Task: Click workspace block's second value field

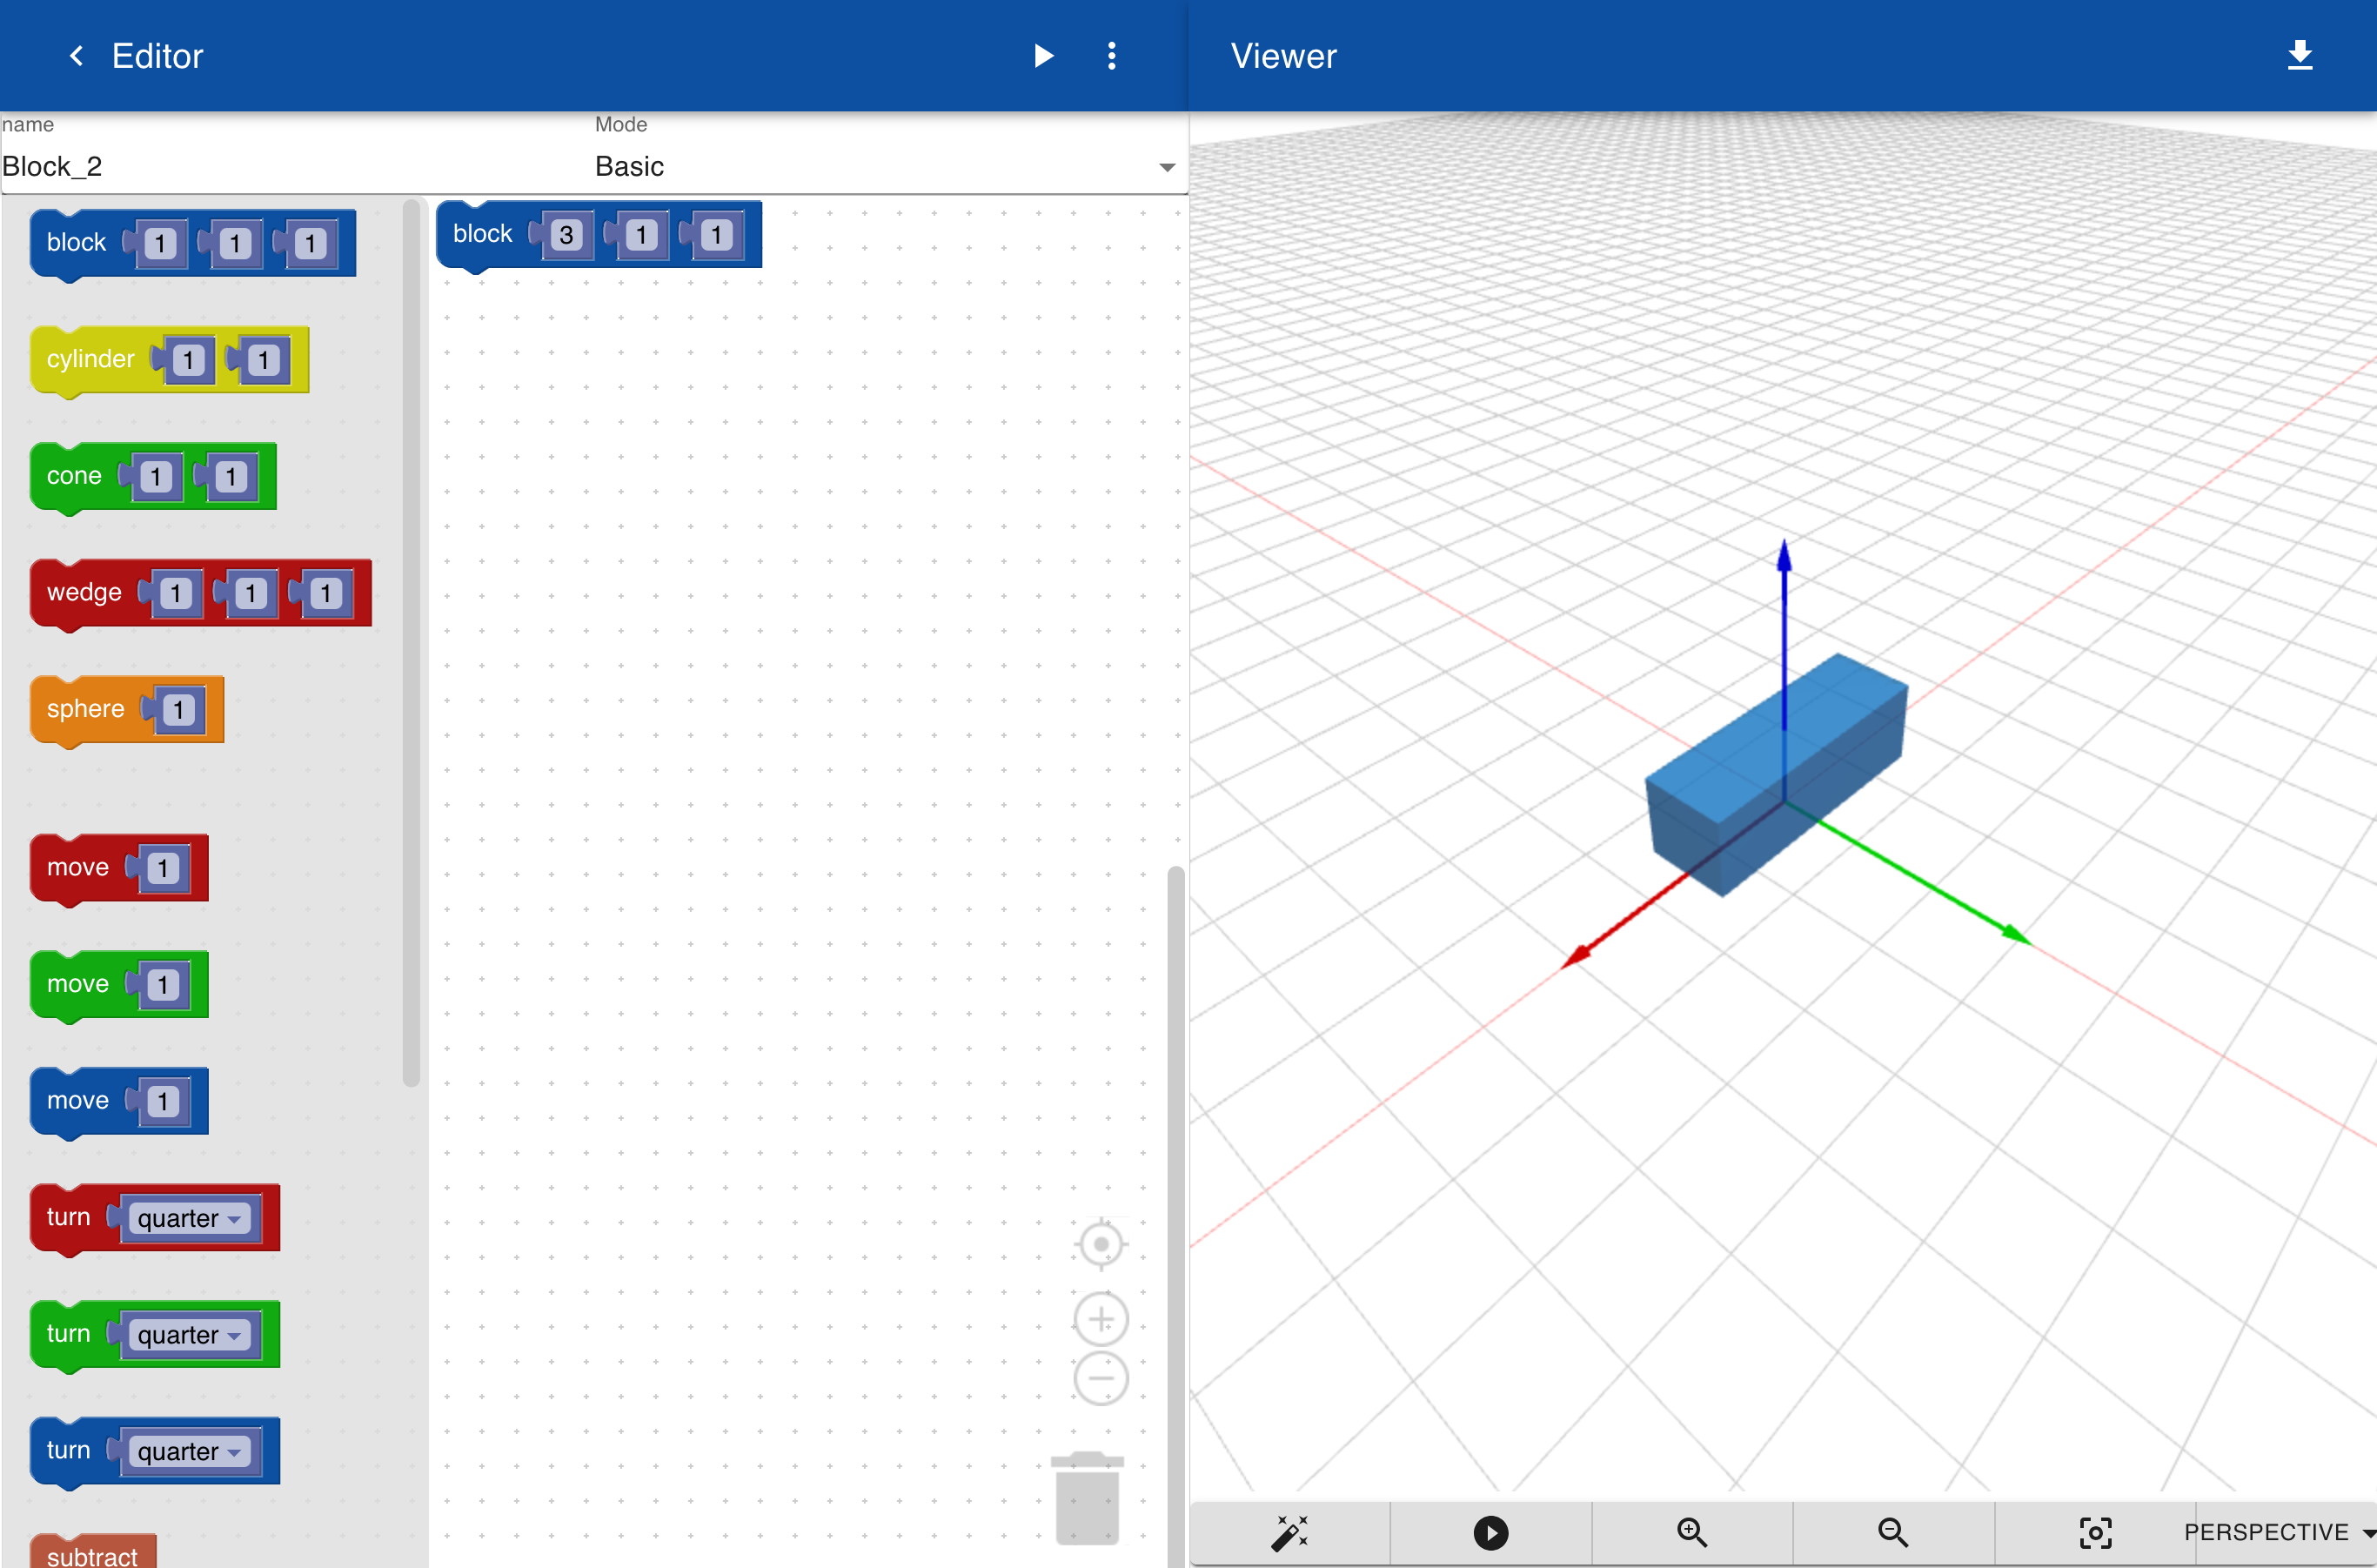Action: coord(641,235)
